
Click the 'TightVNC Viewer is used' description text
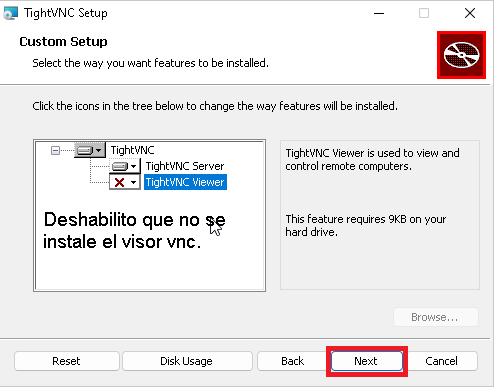click(372, 159)
